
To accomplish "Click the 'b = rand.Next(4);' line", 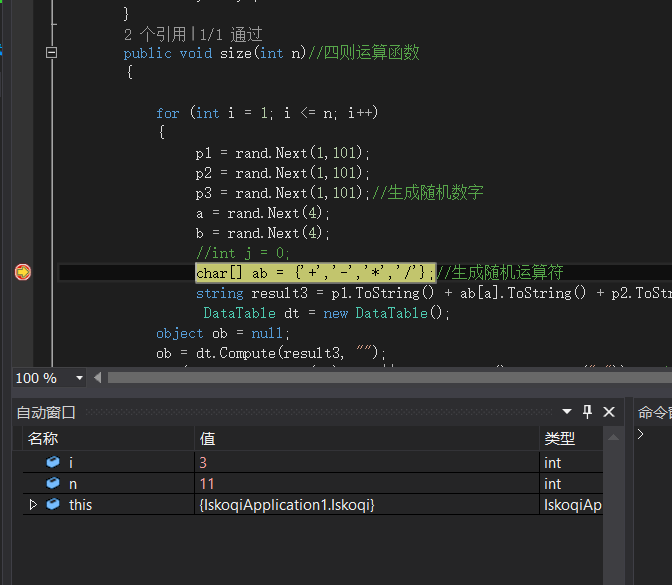I will [262, 233].
